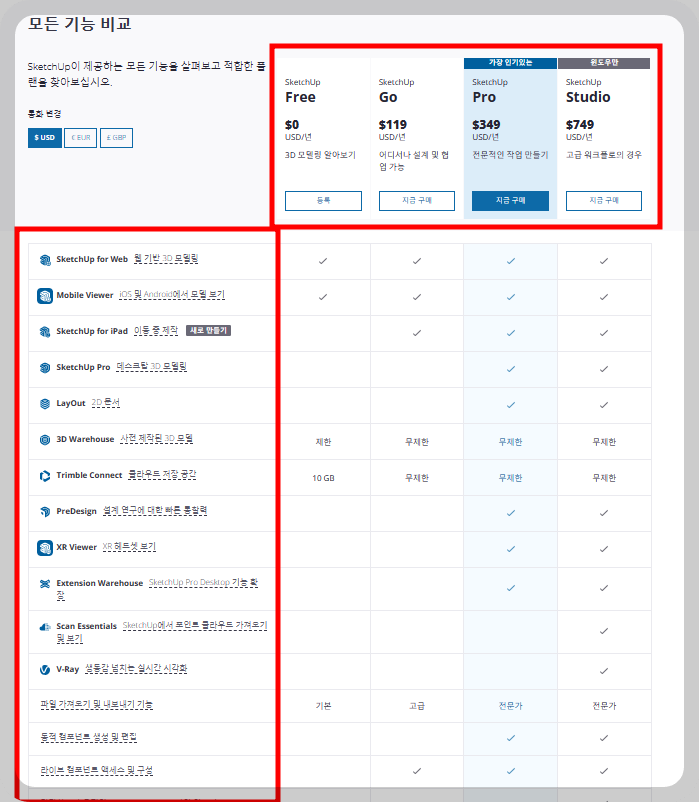Click the 기본 cell in file import row

coord(323,706)
